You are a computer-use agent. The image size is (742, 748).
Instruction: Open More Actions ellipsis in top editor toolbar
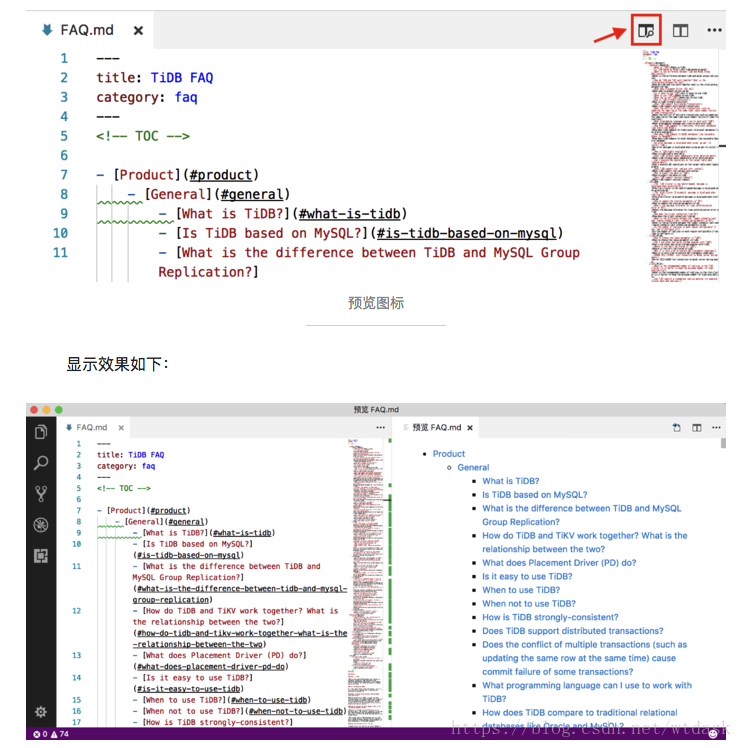(714, 30)
